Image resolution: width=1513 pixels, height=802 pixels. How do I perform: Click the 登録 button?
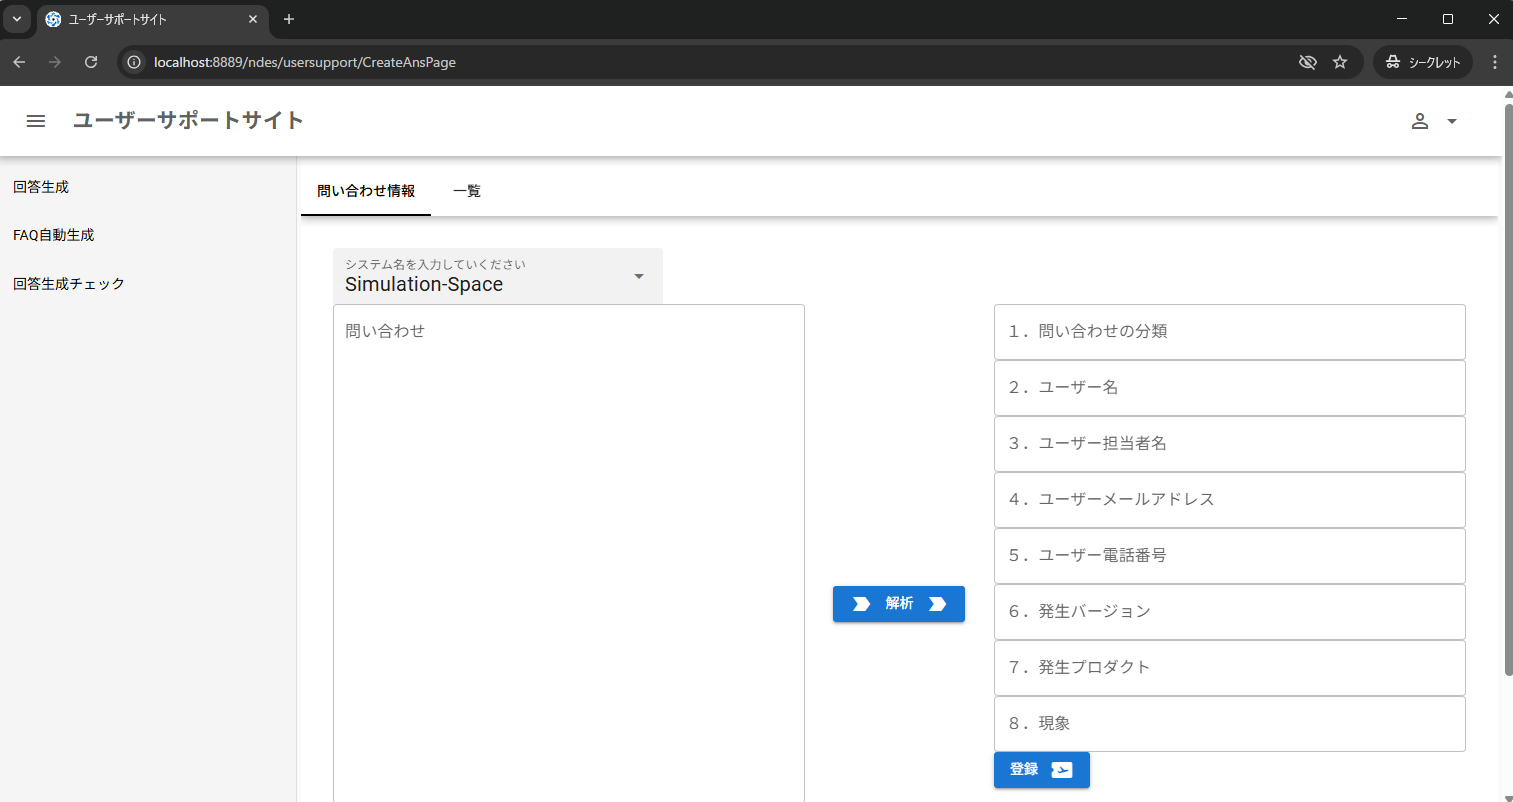coord(1041,770)
